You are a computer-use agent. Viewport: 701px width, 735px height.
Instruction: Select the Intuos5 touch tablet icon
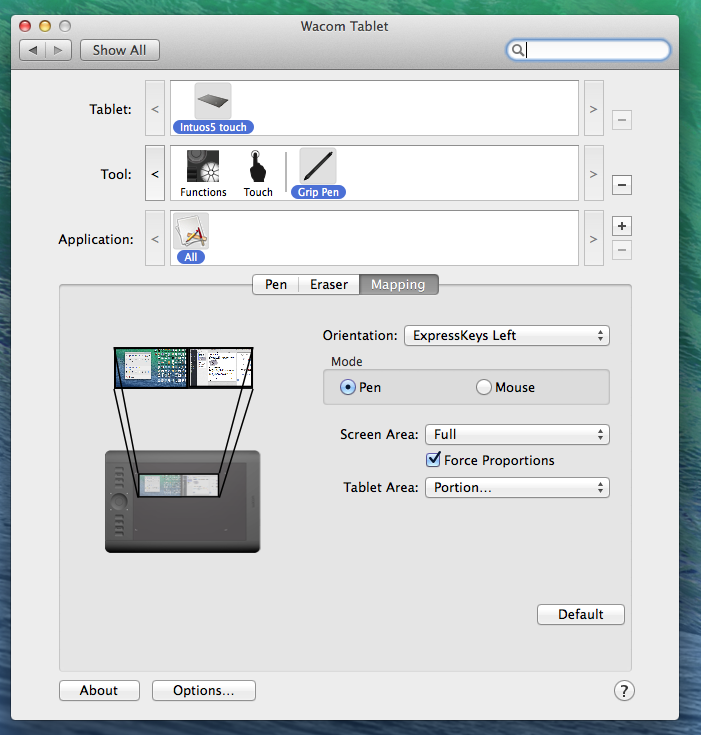[x=213, y=101]
